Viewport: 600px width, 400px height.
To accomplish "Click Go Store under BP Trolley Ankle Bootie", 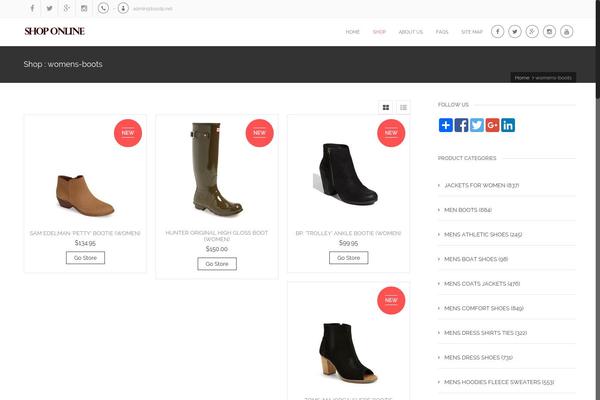I will click(x=349, y=258).
